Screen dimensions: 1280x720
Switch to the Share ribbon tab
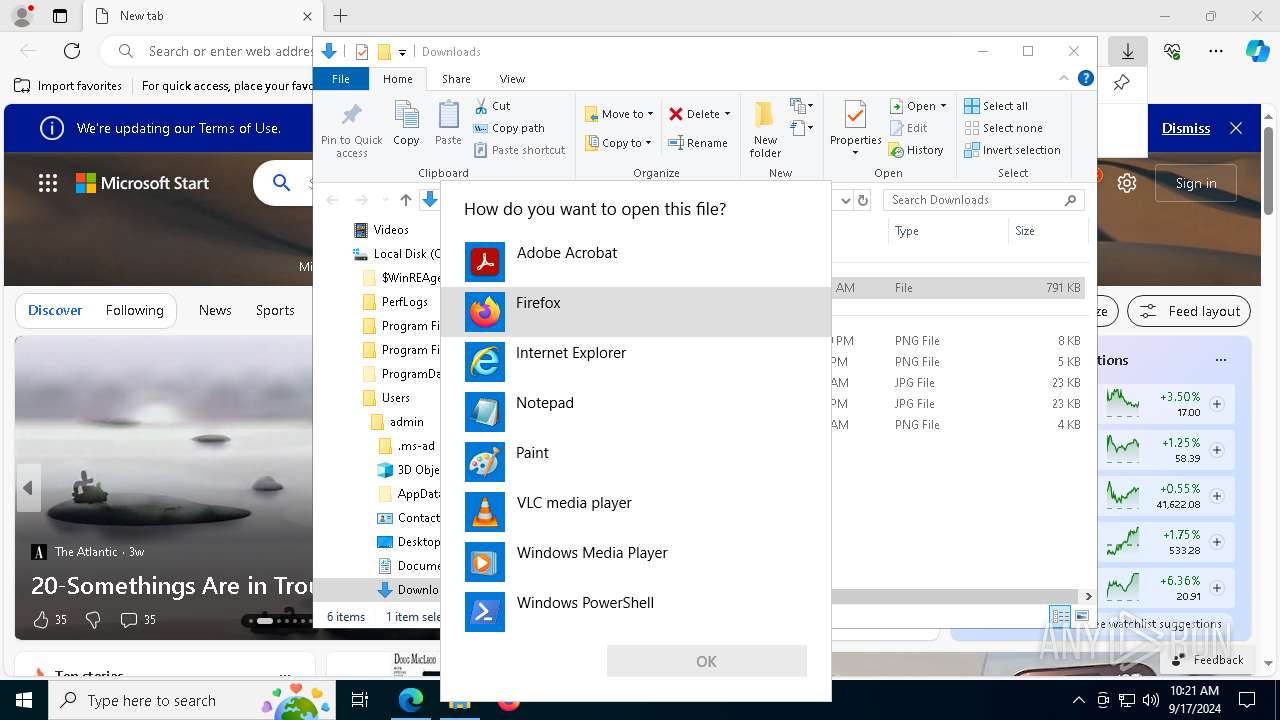point(456,79)
